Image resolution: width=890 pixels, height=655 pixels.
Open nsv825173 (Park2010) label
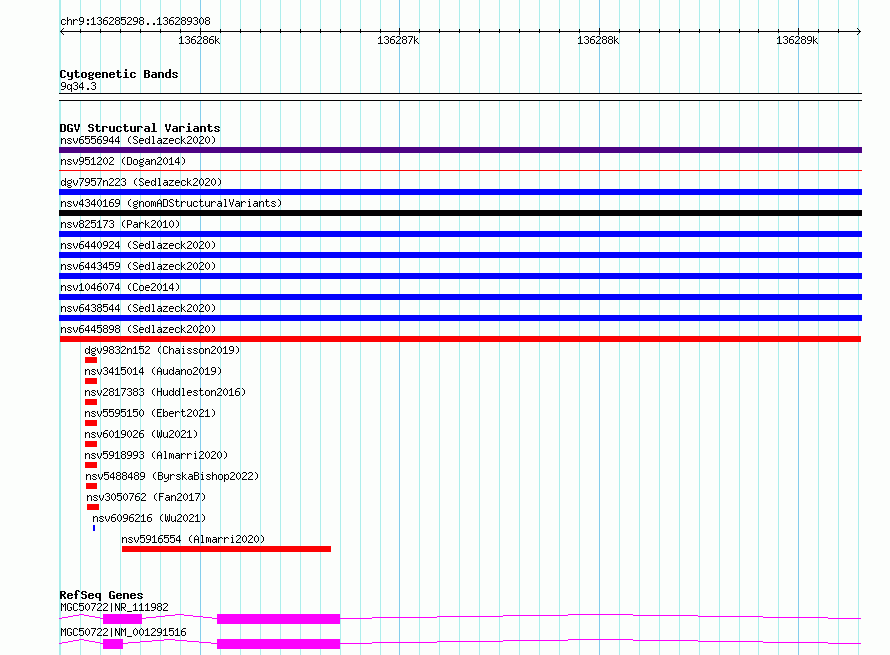pyautogui.click(x=120, y=224)
